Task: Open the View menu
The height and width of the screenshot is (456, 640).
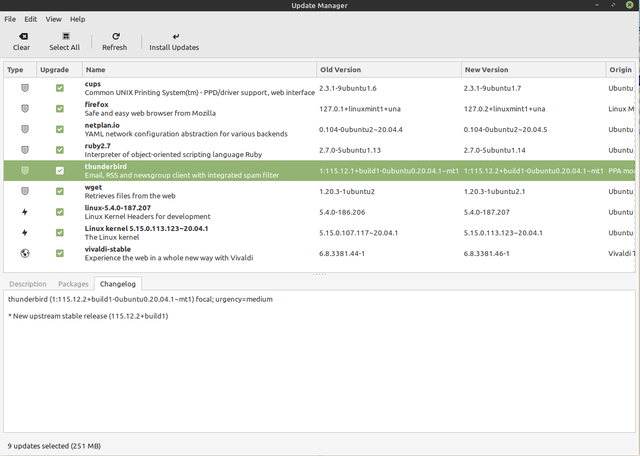Action: 53,19
